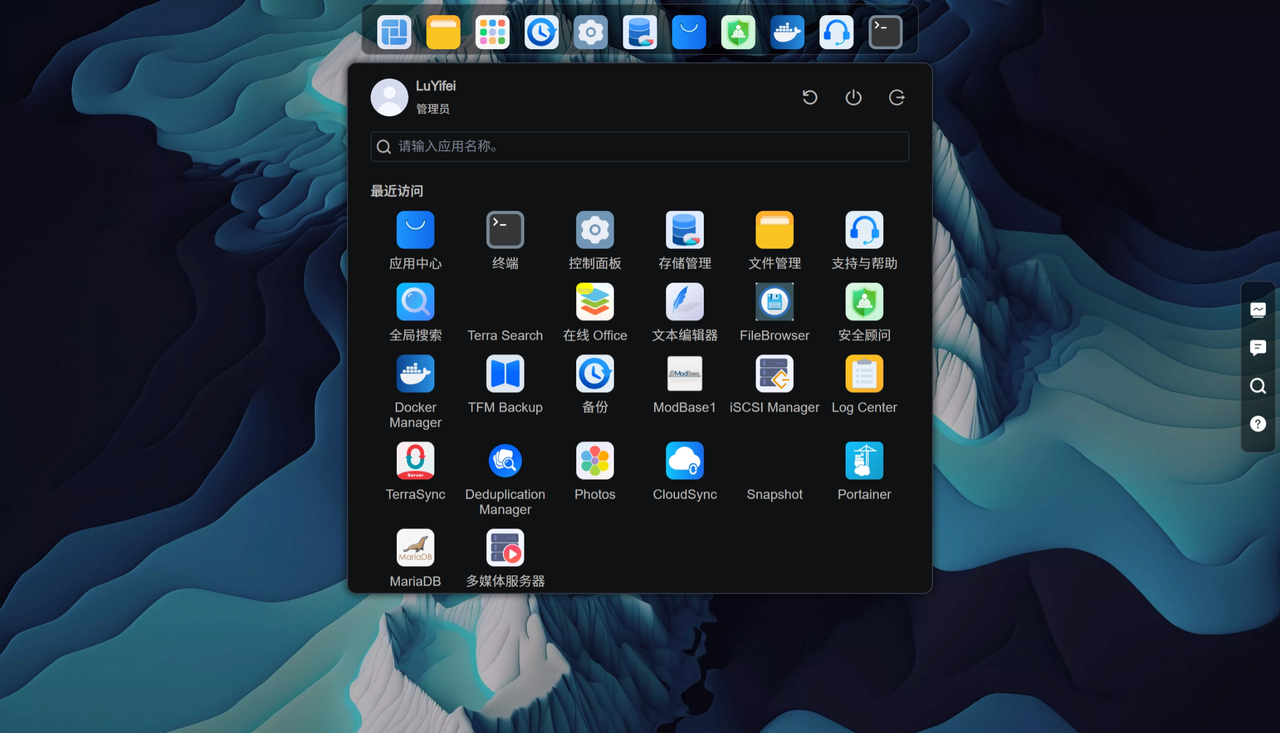Focus the 请输入应用名称 search field
The height and width of the screenshot is (733, 1280).
(640, 146)
